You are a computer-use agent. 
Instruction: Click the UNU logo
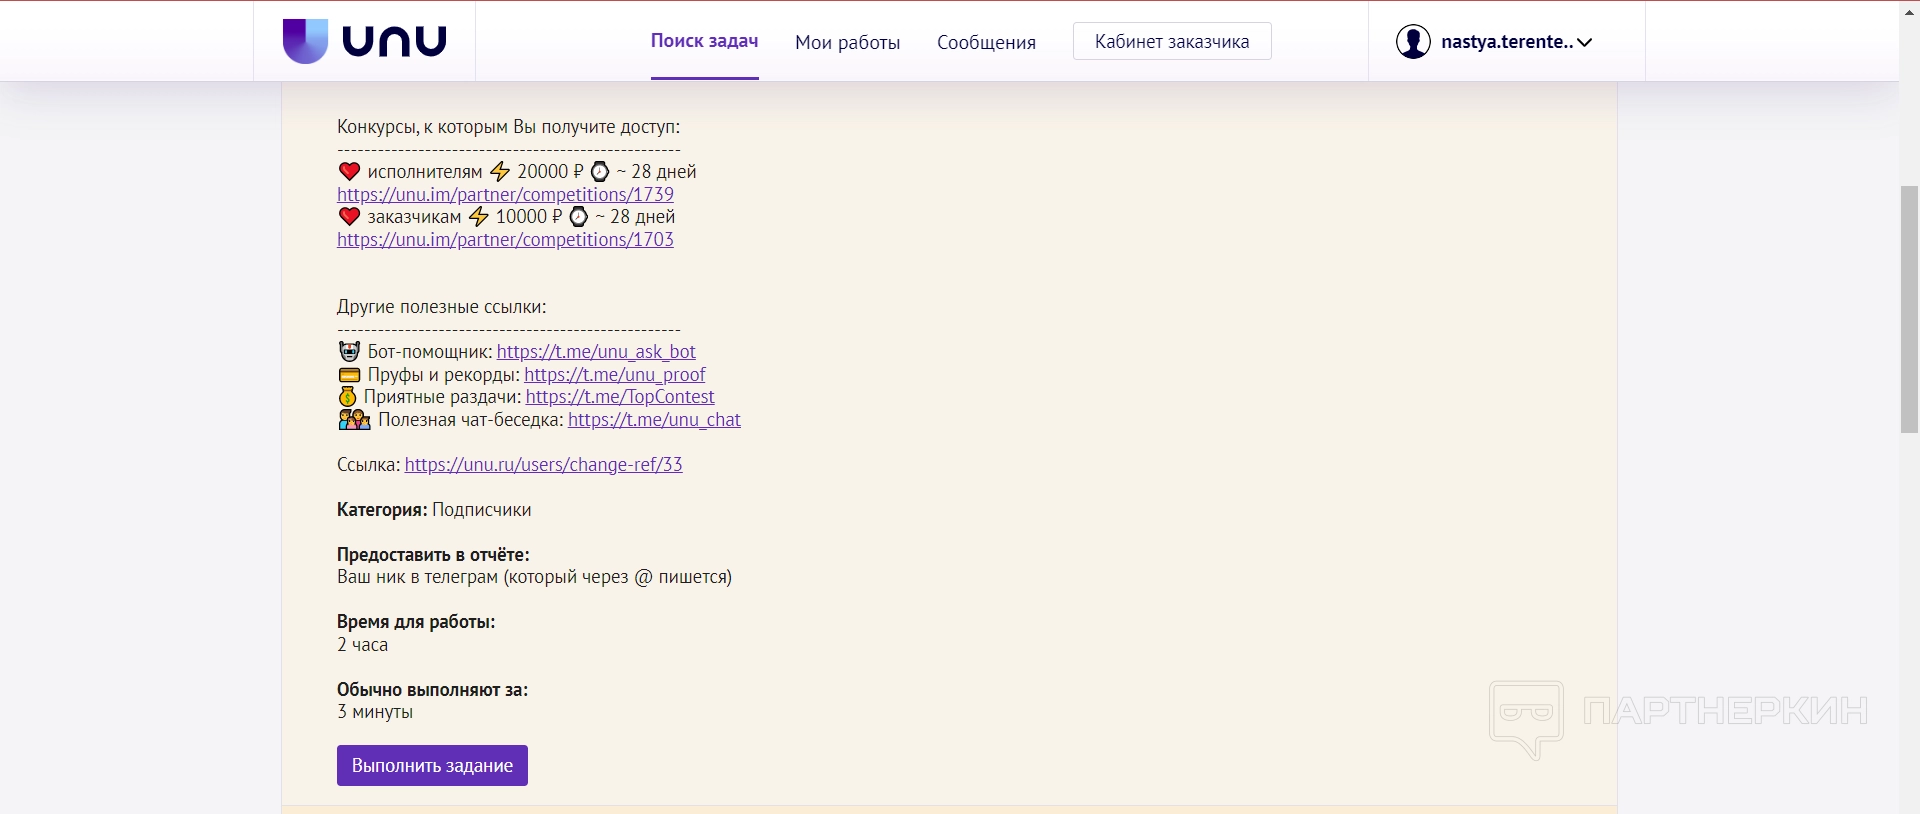pos(365,41)
